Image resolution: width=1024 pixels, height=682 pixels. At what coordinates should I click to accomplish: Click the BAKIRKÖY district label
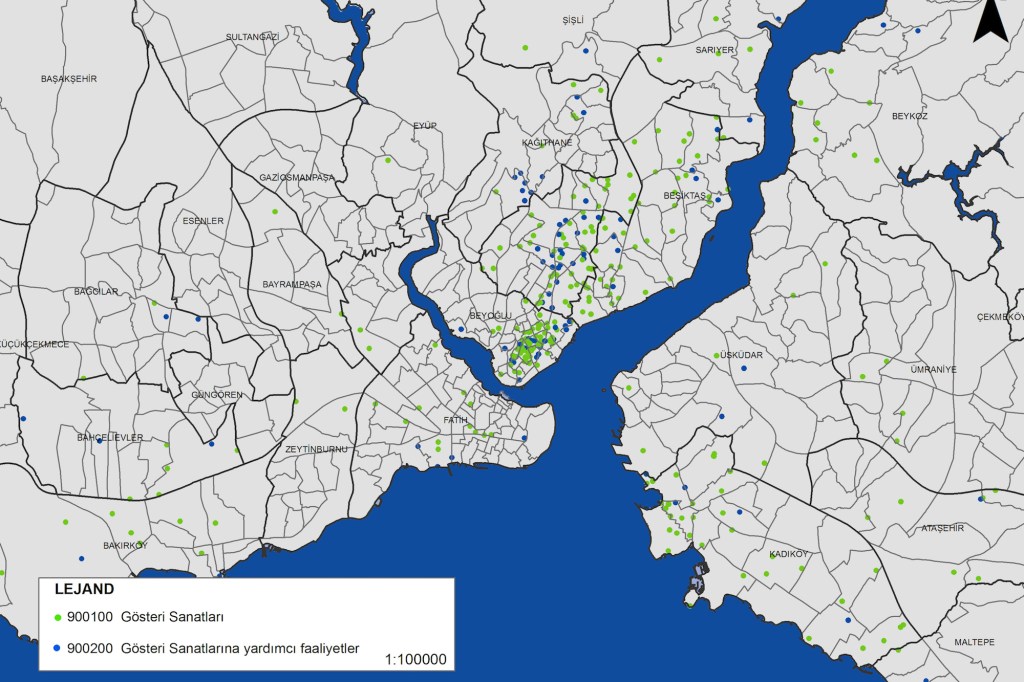pos(125,545)
